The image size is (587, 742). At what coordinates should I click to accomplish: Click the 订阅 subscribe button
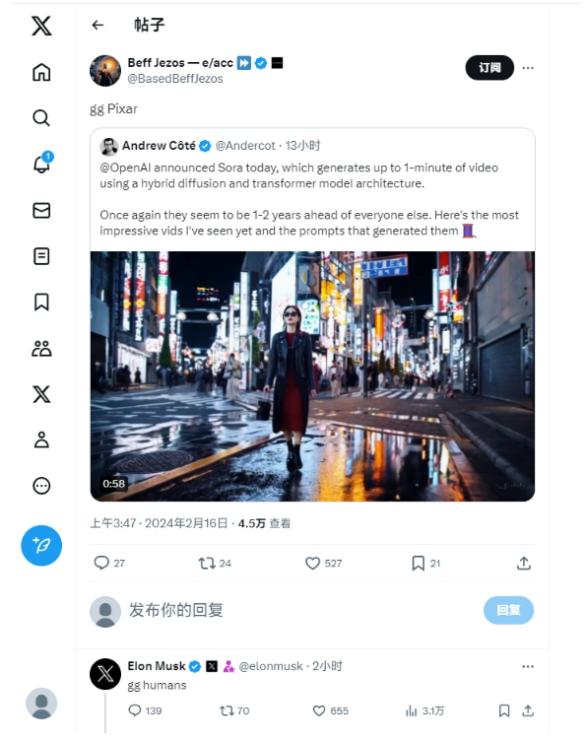489,68
